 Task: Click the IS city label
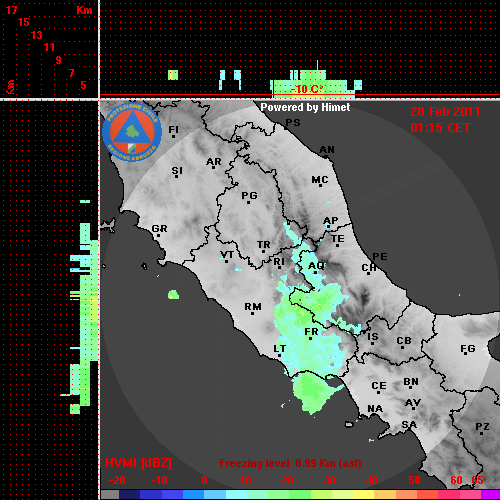(373, 336)
